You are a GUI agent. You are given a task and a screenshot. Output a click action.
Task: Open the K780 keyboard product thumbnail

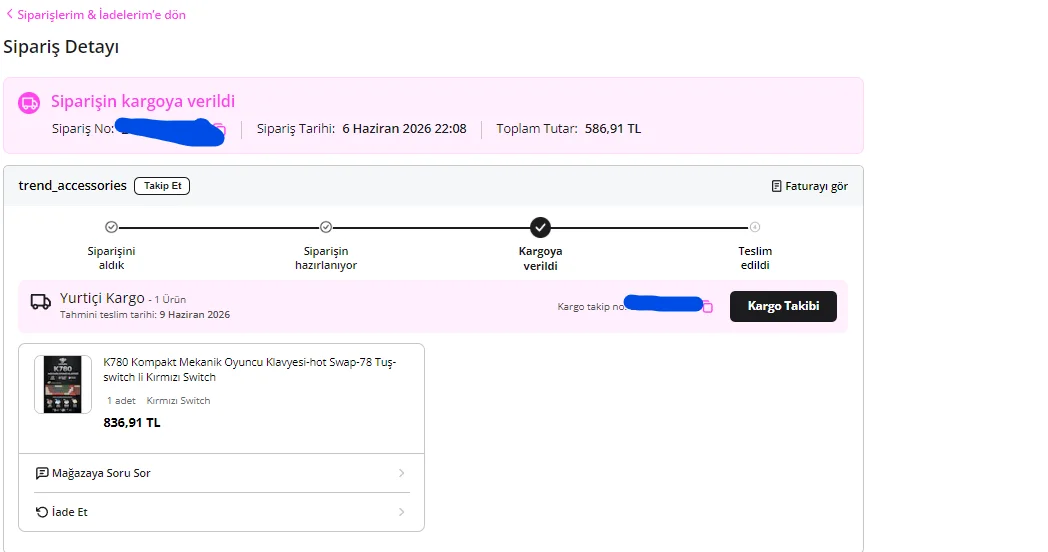(63, 384)
